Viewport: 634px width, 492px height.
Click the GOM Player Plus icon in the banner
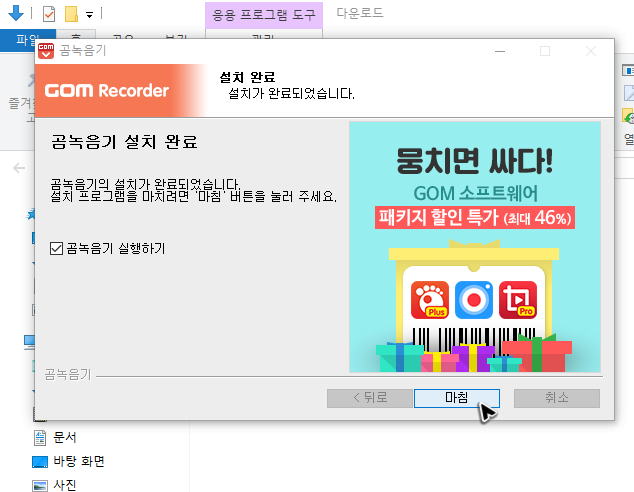pyautogui.click(x=430, y=300)
